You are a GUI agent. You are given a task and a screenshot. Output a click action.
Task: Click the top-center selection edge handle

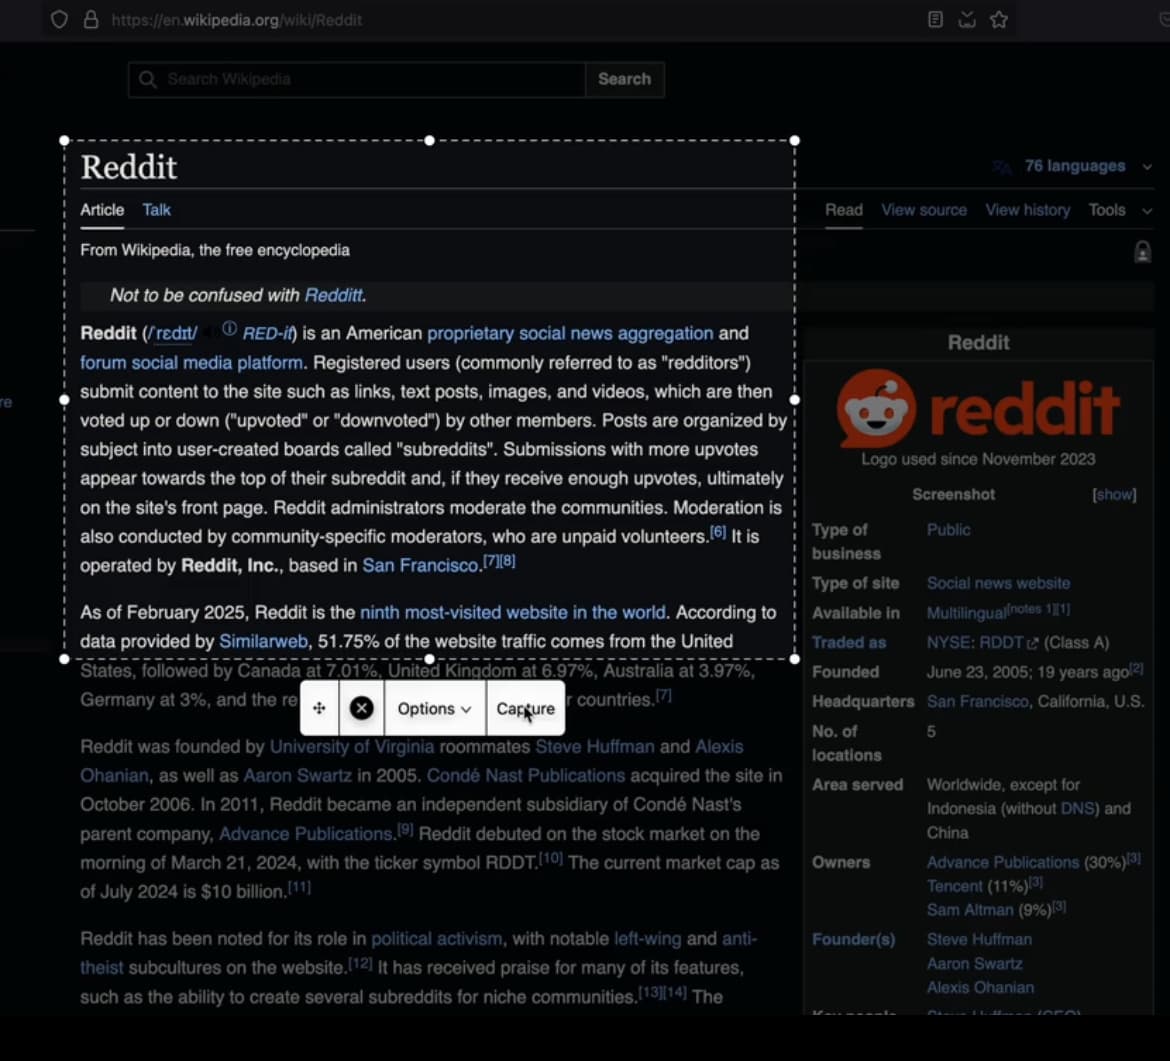tap(429, 140)
